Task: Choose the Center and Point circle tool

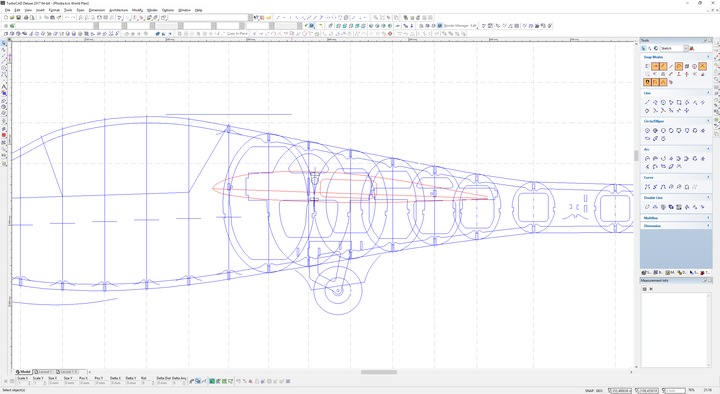Action: tap(647, 130)
